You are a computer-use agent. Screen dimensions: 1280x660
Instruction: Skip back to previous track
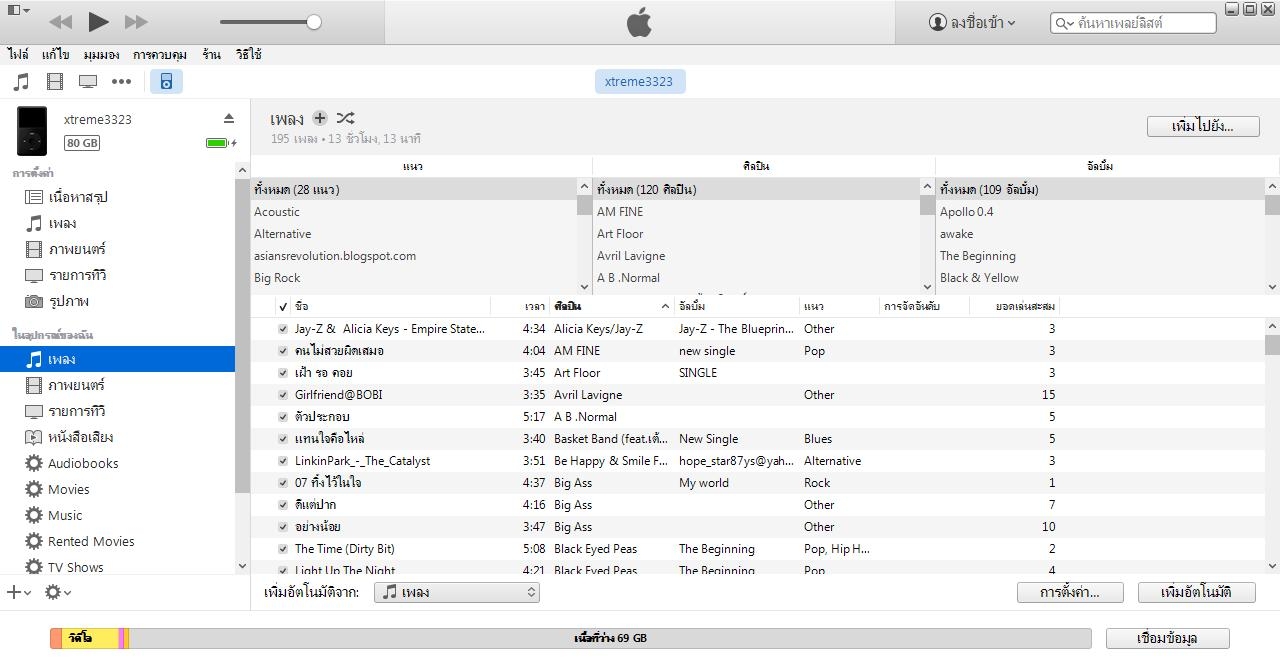click(60, 21)
